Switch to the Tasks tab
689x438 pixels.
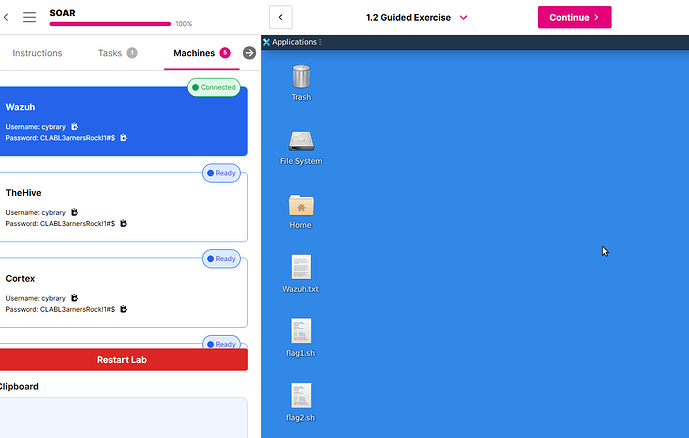tap(117, 53)
